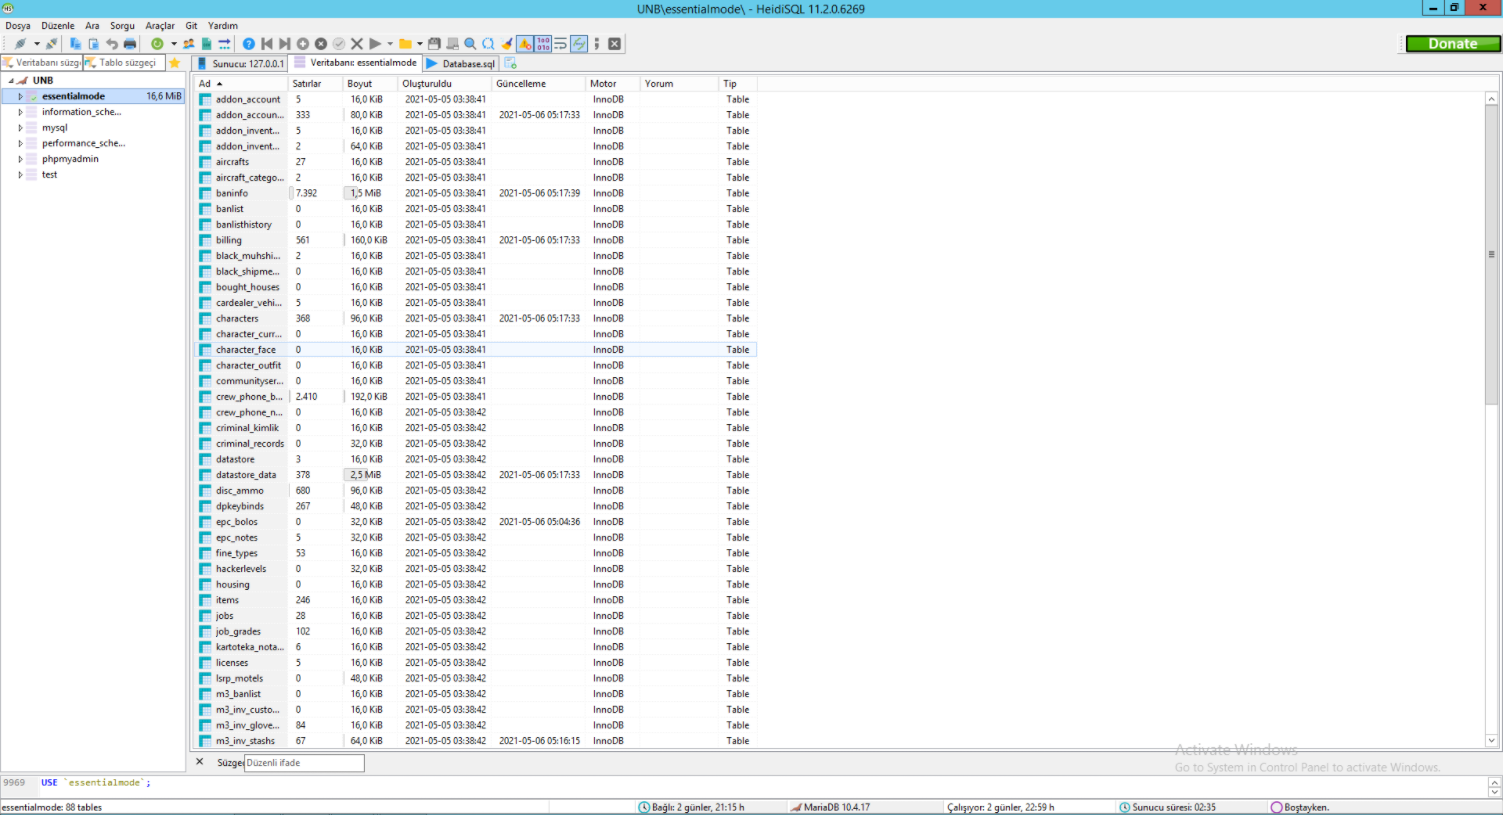Expand the mysql database tree node
This screenshot has height=815, width=1503.
pyautogui.click(x=20, y=128)
